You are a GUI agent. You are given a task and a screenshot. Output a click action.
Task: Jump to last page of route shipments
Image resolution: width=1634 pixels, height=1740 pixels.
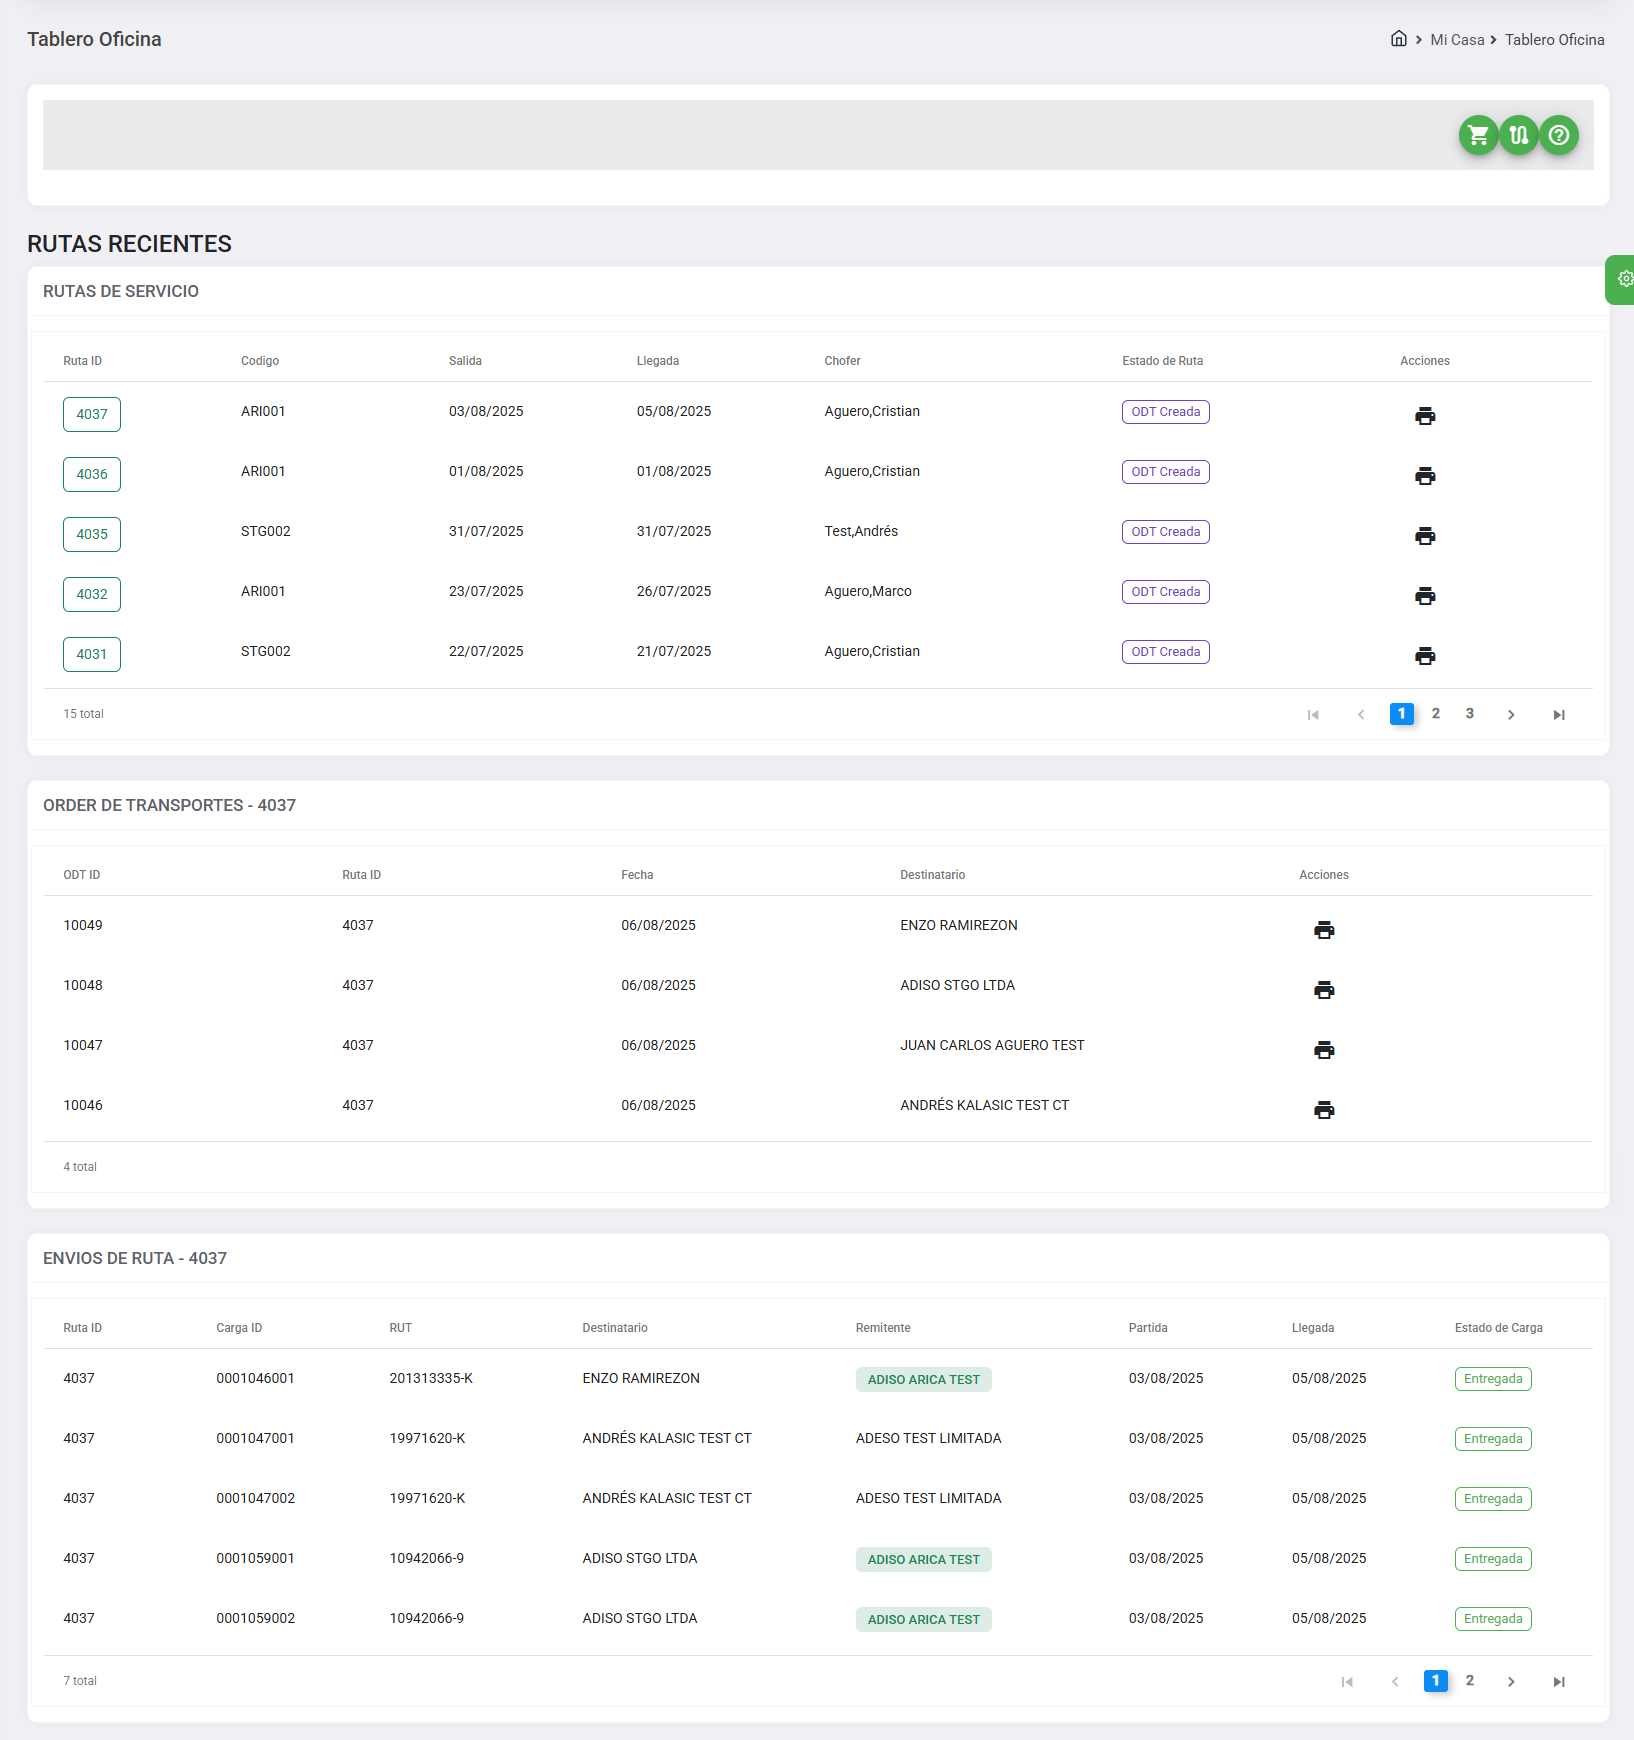(1558, 1682)
